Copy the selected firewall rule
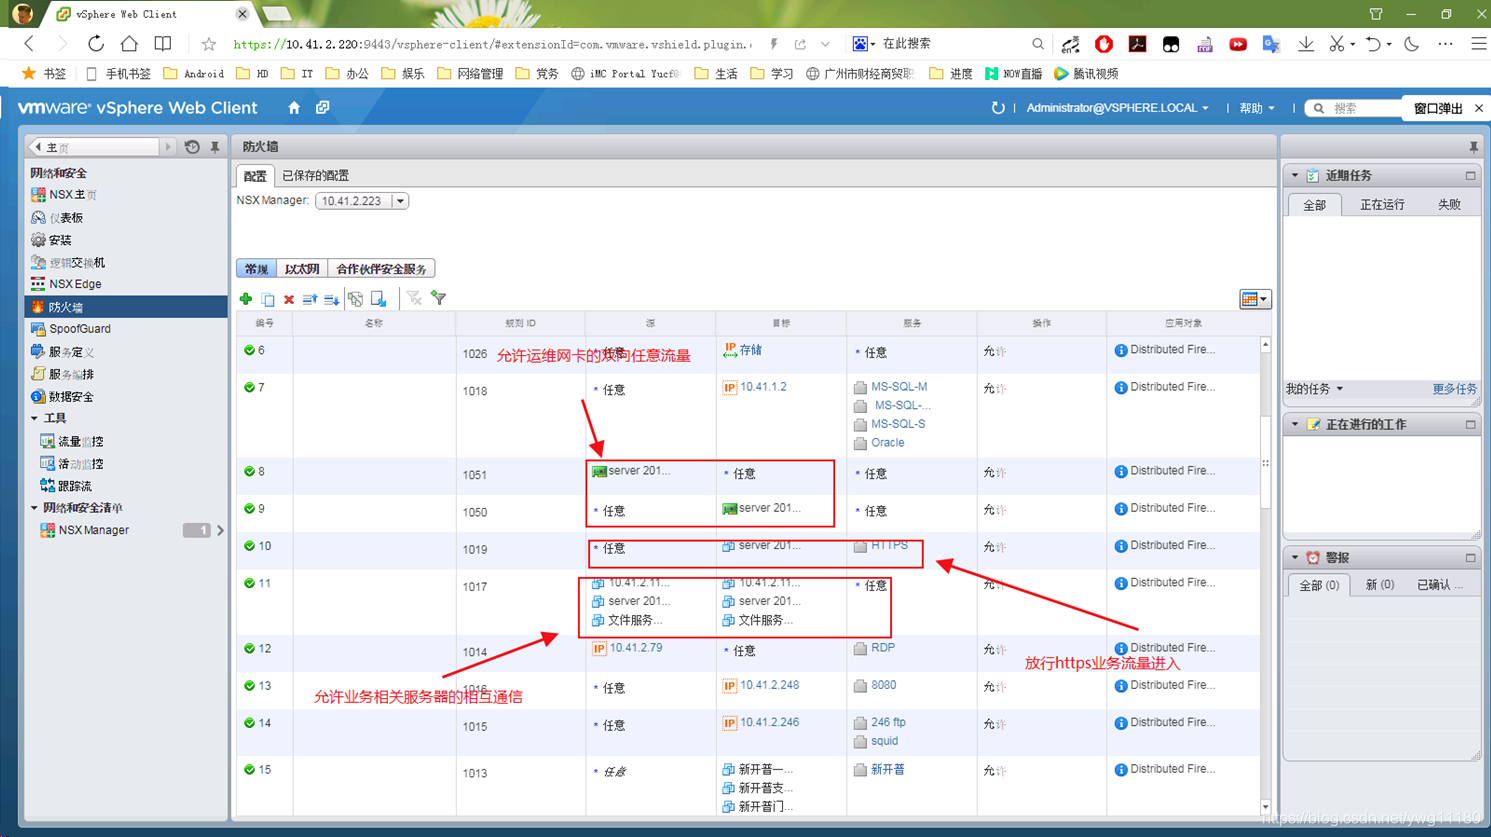 pos(268,299)
